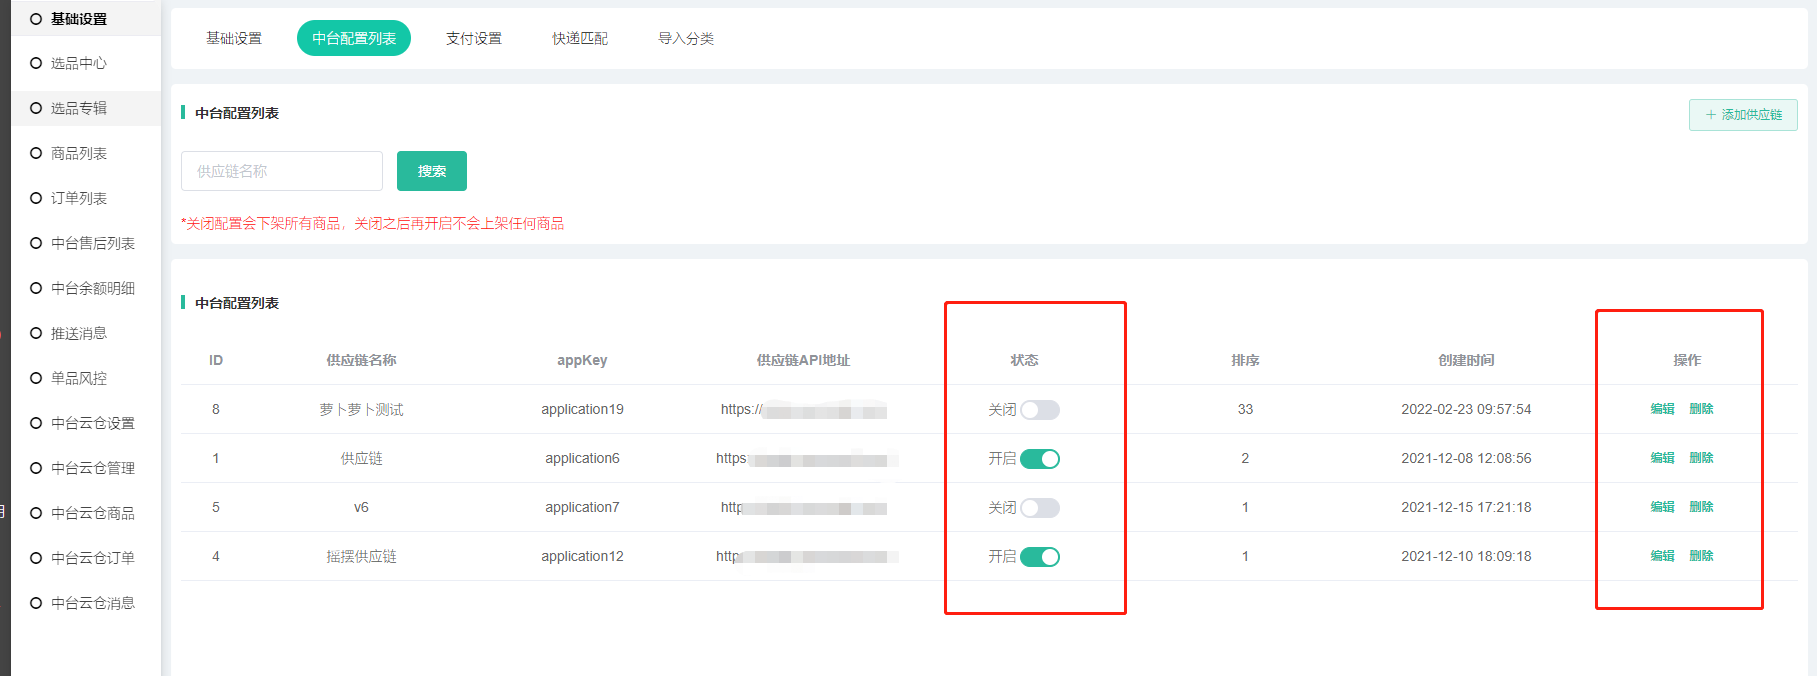
Task: Click the circle icon beside 单典风控
Action: (36, 378)
